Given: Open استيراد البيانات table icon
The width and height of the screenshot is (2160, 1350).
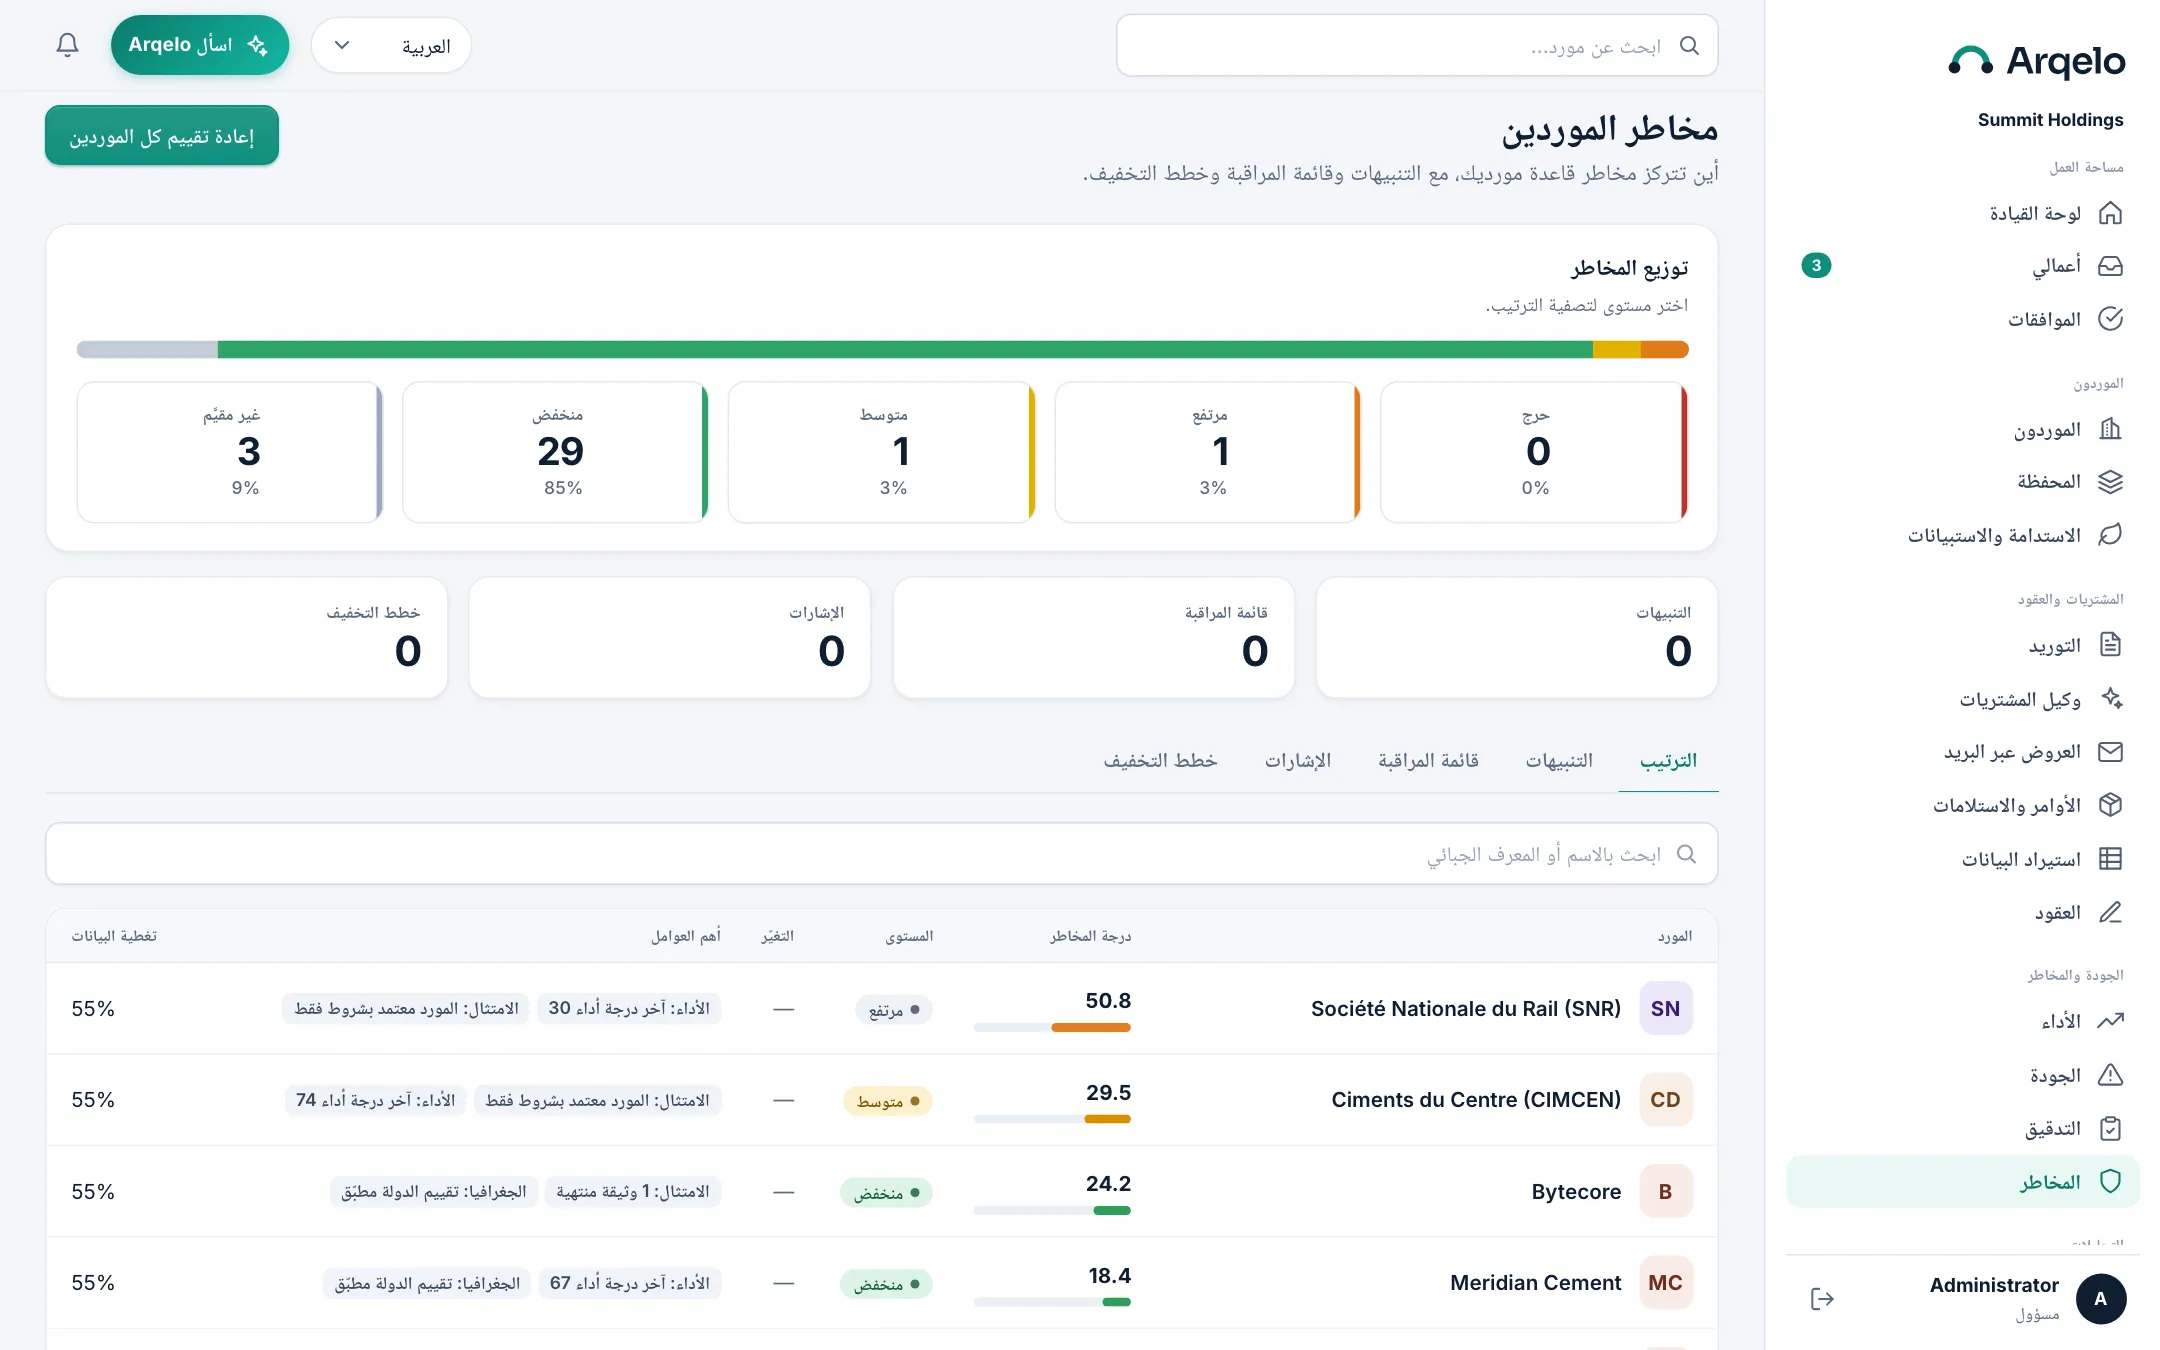Looking at the screenshot, I should click(2110, 858).
